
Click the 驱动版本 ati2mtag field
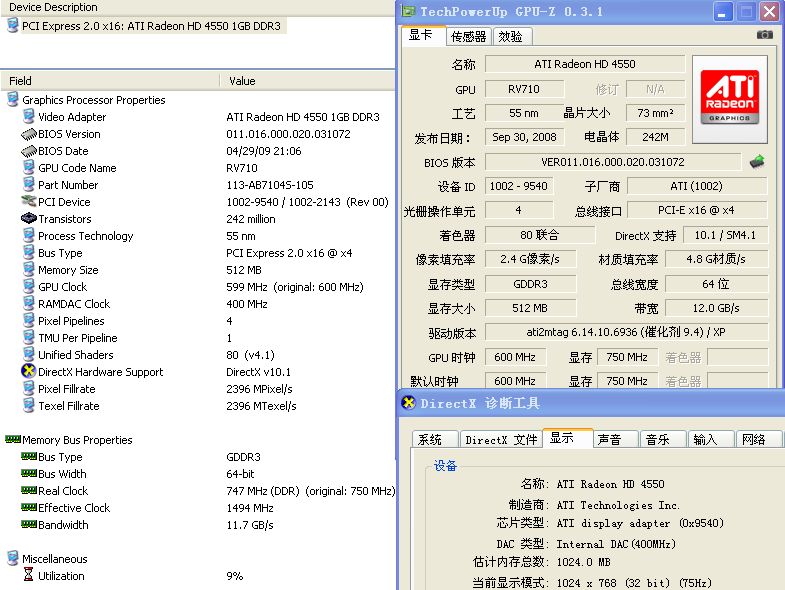coord(627,332)
